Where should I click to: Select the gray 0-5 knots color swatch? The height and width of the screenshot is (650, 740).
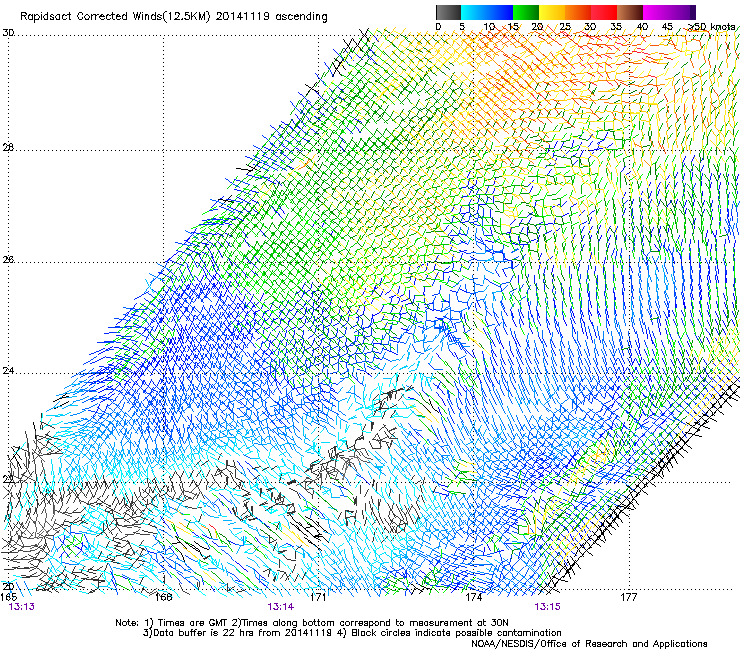click(x=448, y=12)
